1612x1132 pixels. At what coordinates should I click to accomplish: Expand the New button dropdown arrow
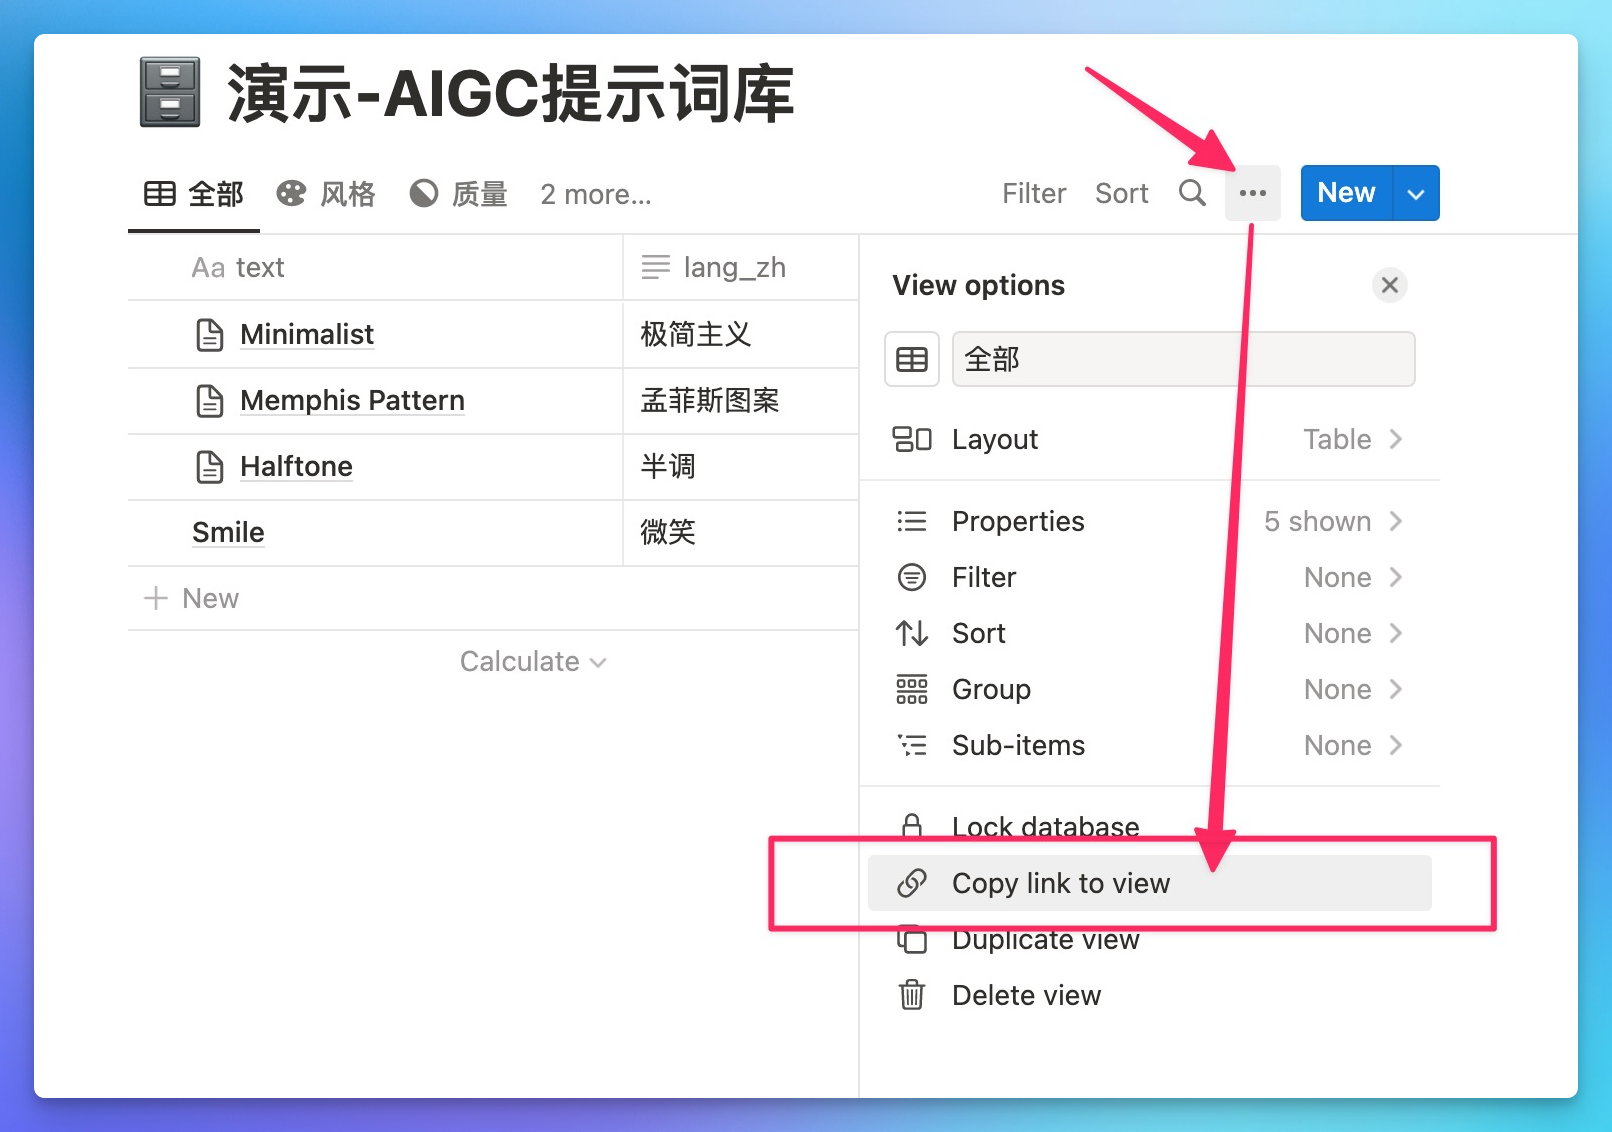pos(1415,193)
